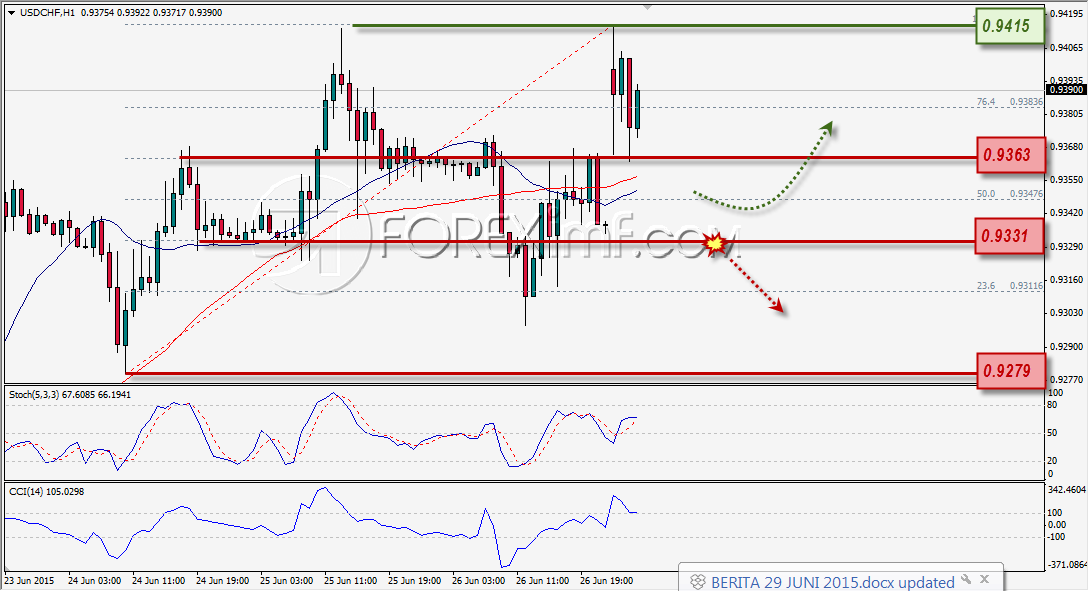
Task: Click the Fibonacci 76.4 0.93836 label
Action: click(x=1010, y=101)
